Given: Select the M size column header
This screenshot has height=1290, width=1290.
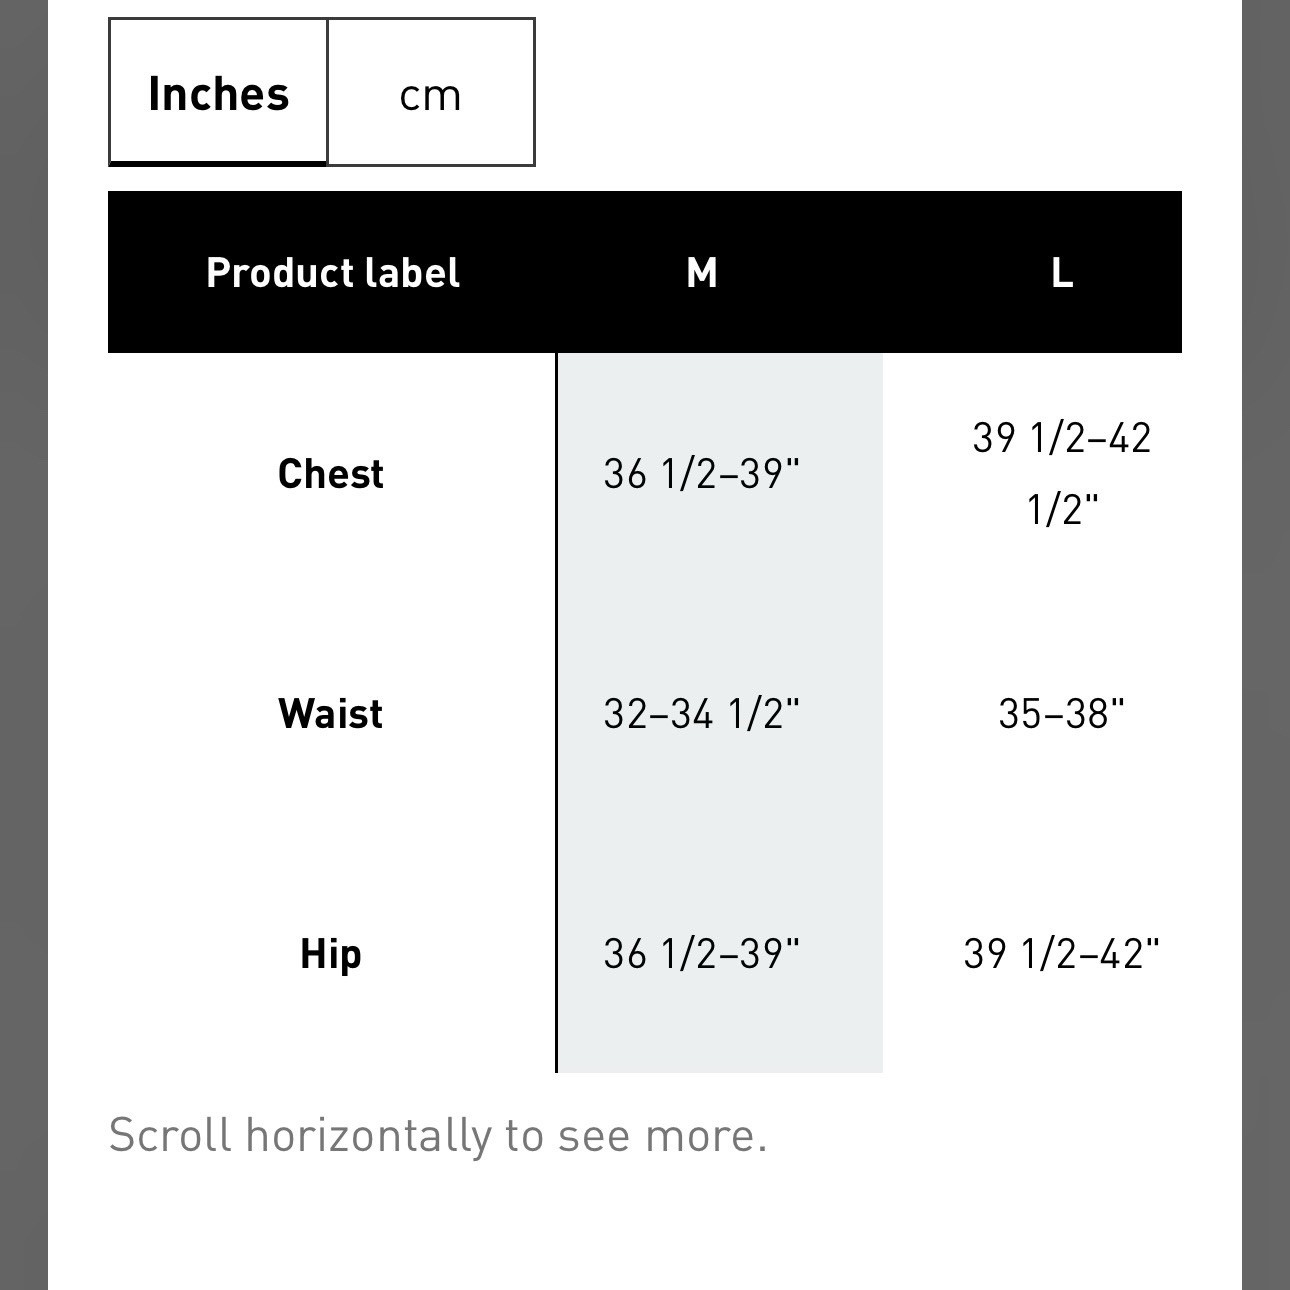Looking at the screenshot, I should pos(702,272).
